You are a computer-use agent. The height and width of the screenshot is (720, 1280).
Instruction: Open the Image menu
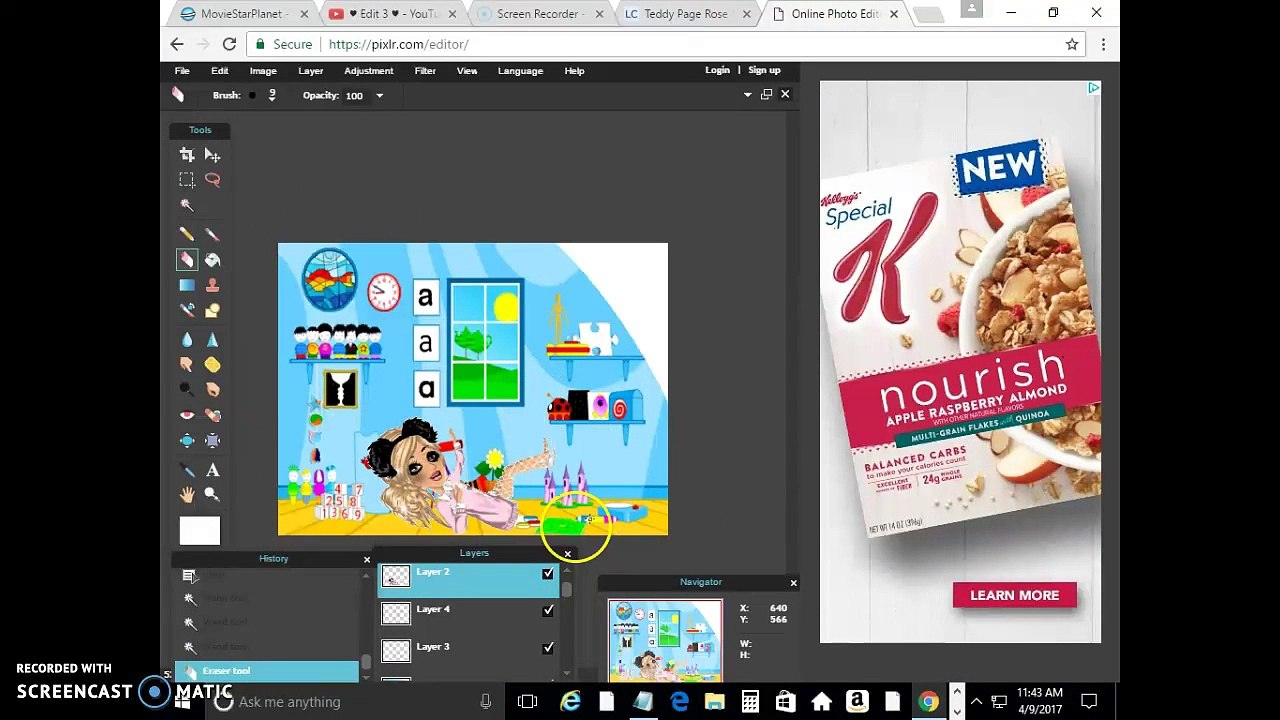click(263, 71)
